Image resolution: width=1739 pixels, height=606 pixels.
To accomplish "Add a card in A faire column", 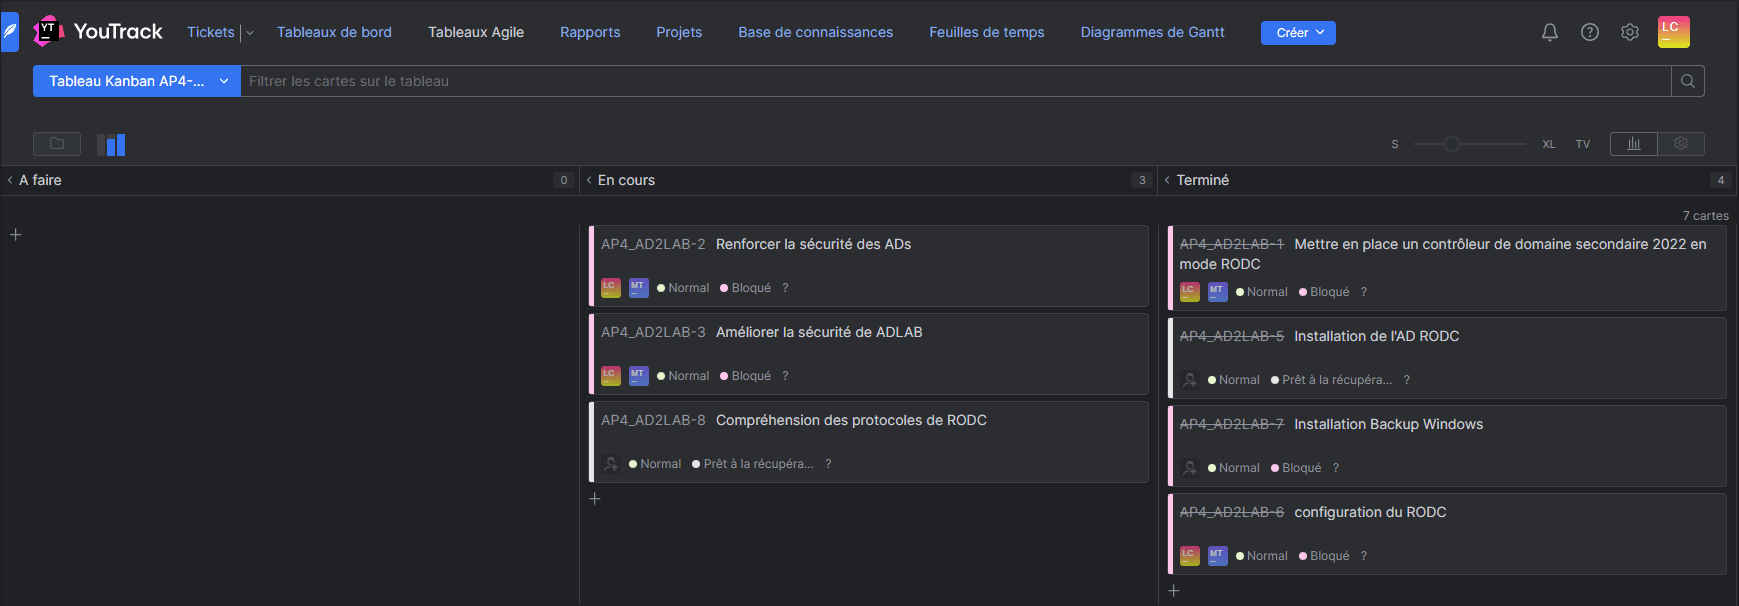I will tap(16, 235).
